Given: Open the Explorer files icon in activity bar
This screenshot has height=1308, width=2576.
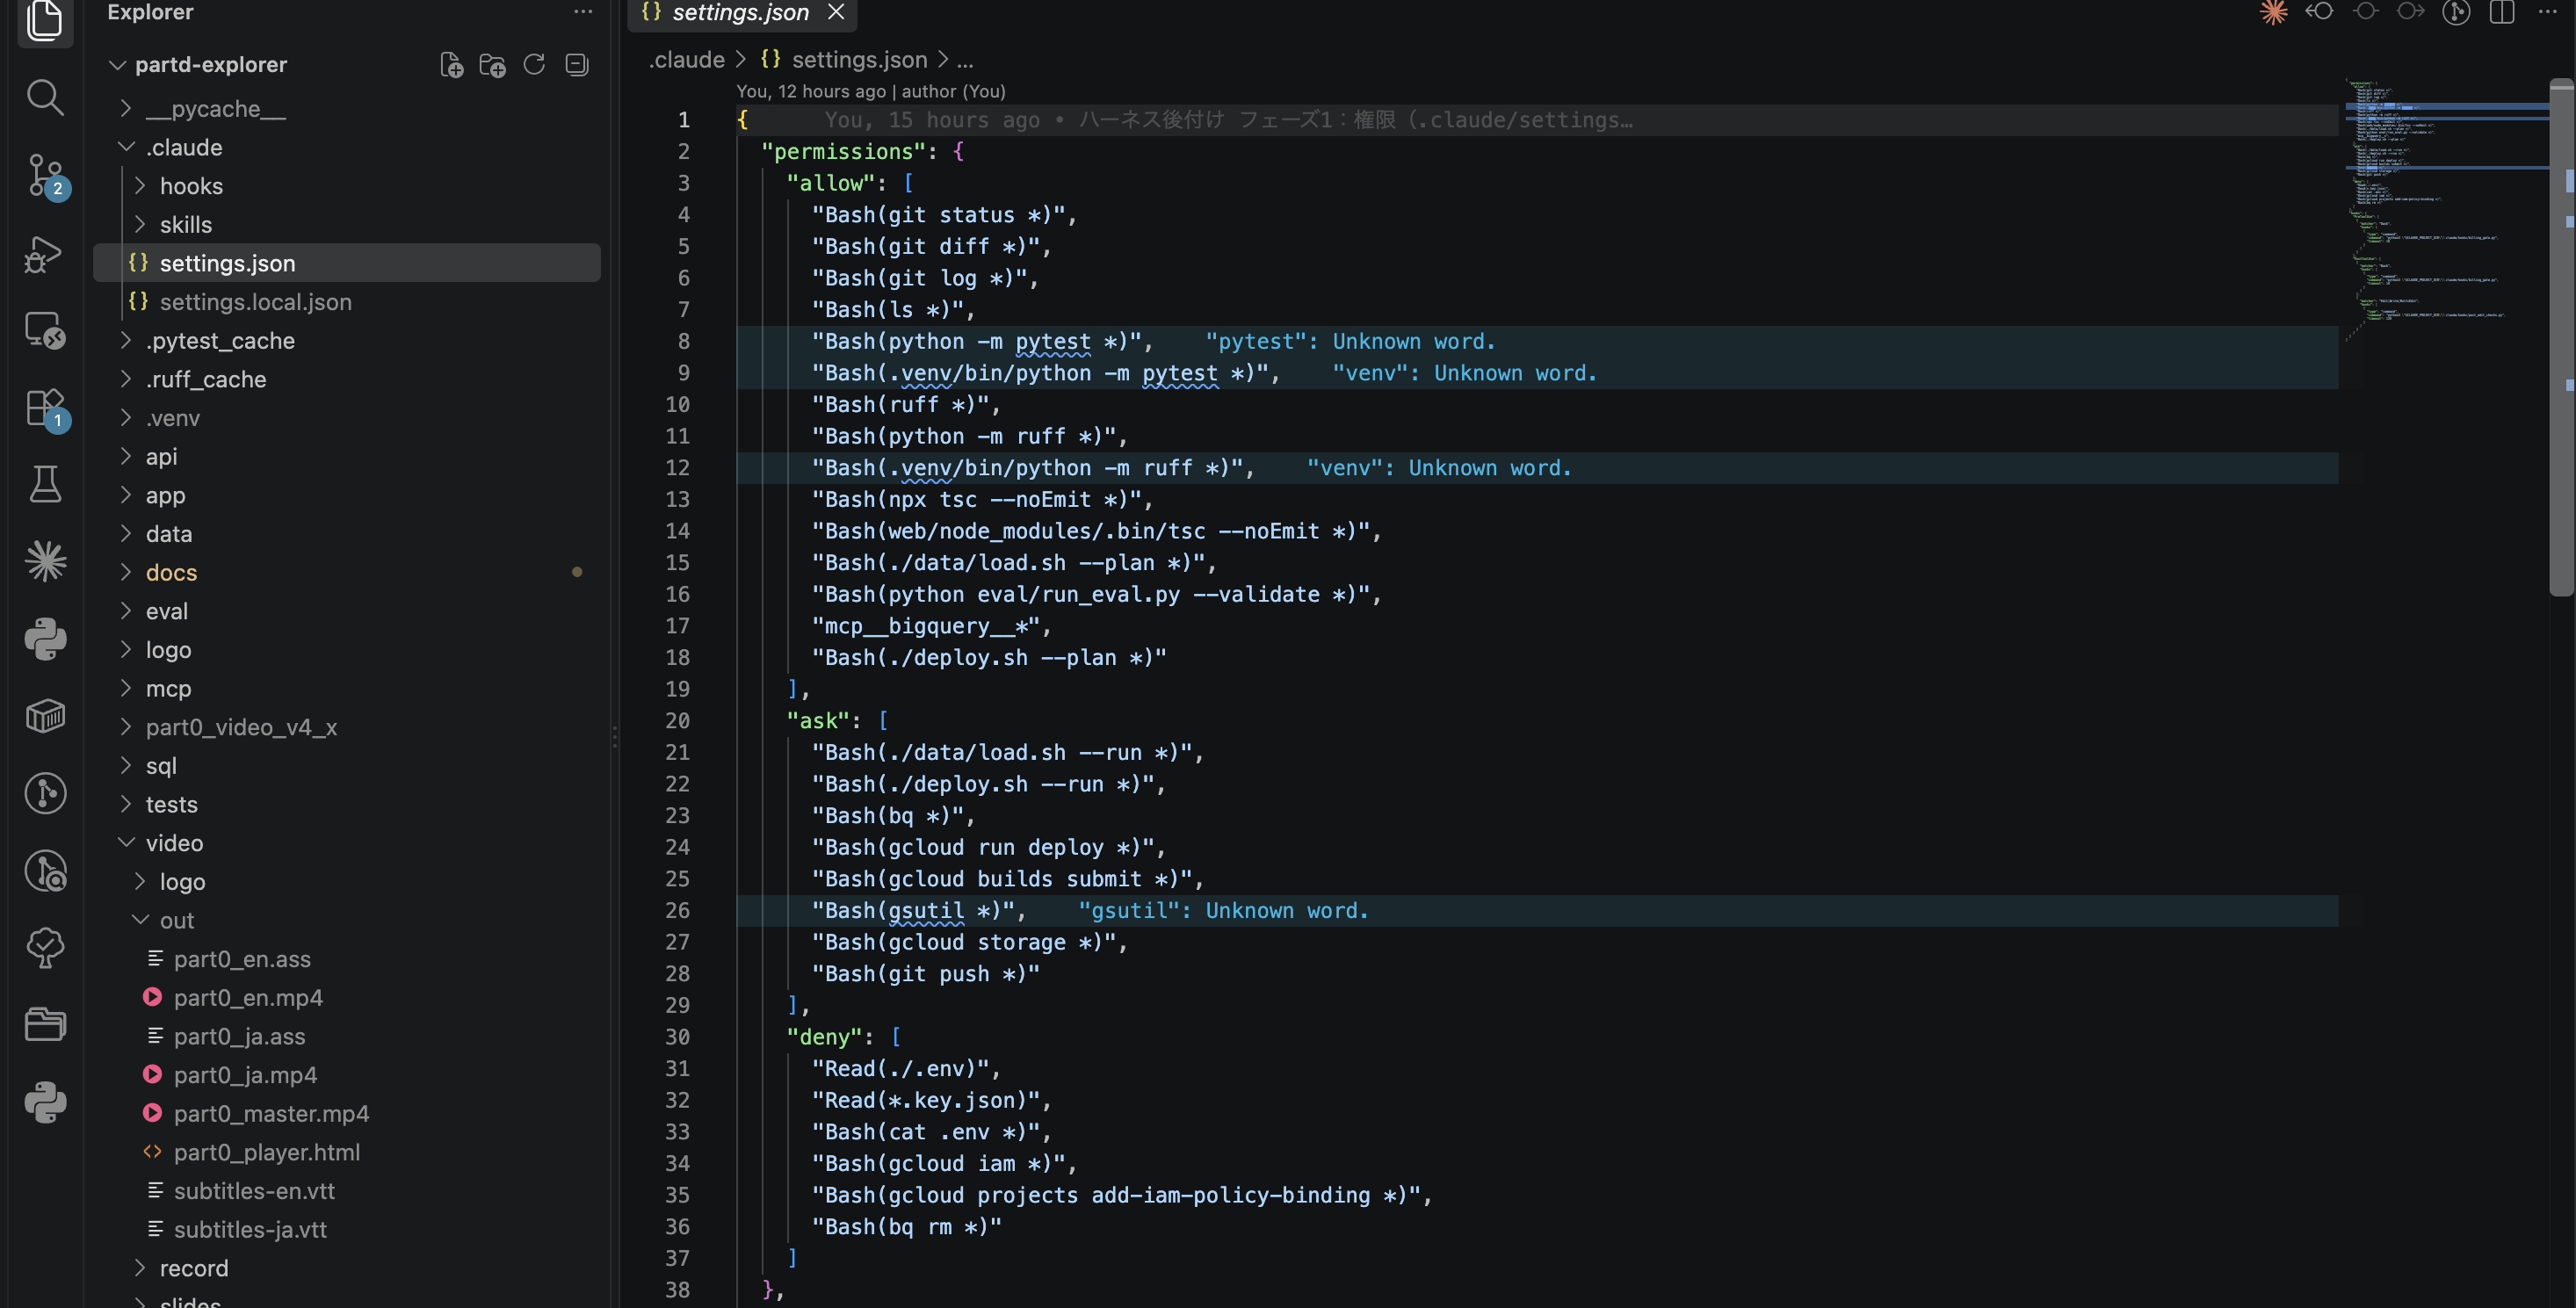Looking at the screenshot, I should click(x=45, y=20).
